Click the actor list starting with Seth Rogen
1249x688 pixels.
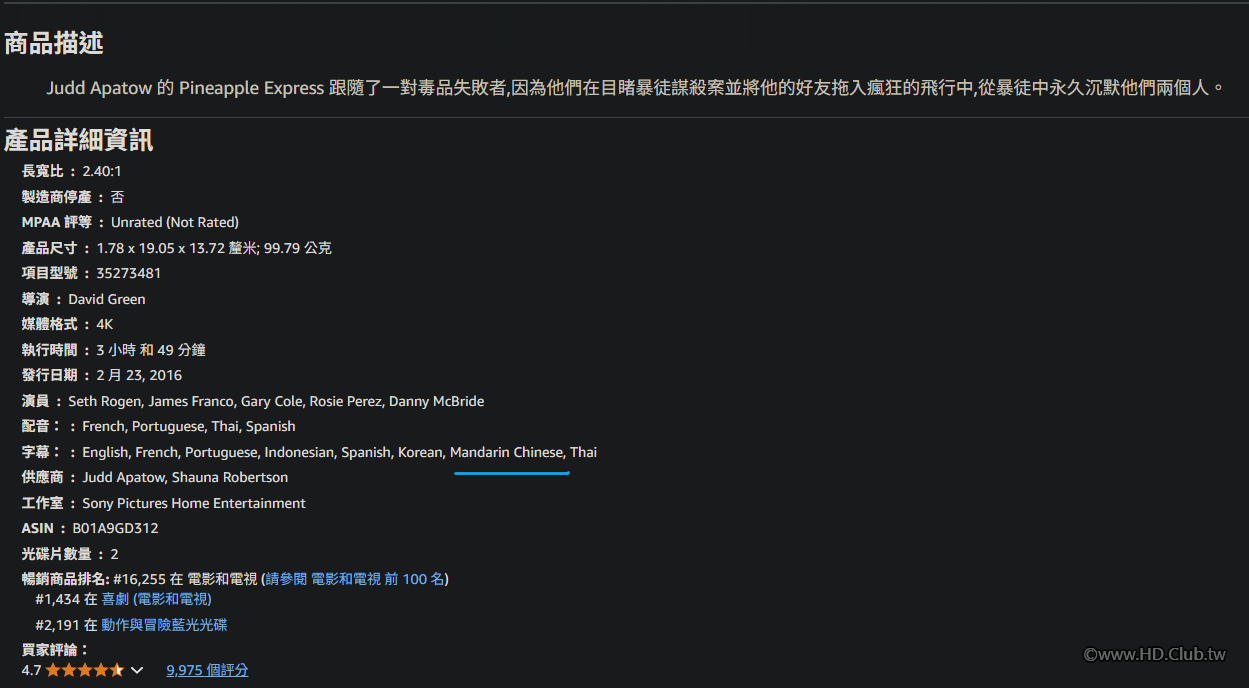tap(276, 401)
